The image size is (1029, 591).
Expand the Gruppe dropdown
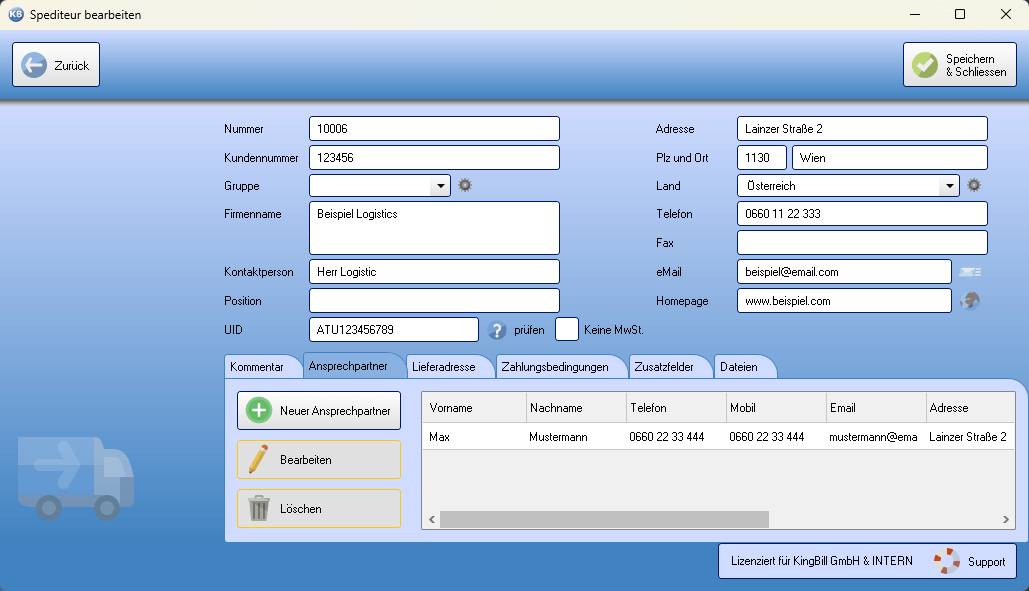click(441, 185)
